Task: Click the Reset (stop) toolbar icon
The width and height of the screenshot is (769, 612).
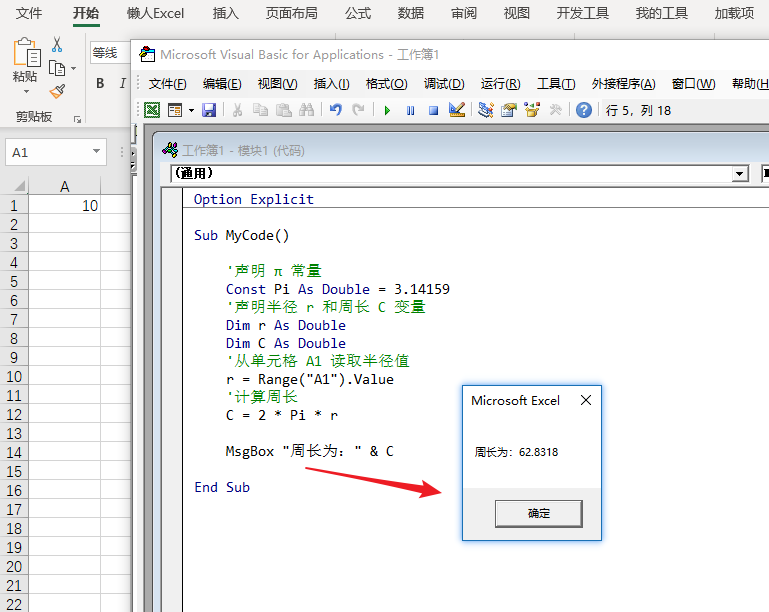Action: 433,110
